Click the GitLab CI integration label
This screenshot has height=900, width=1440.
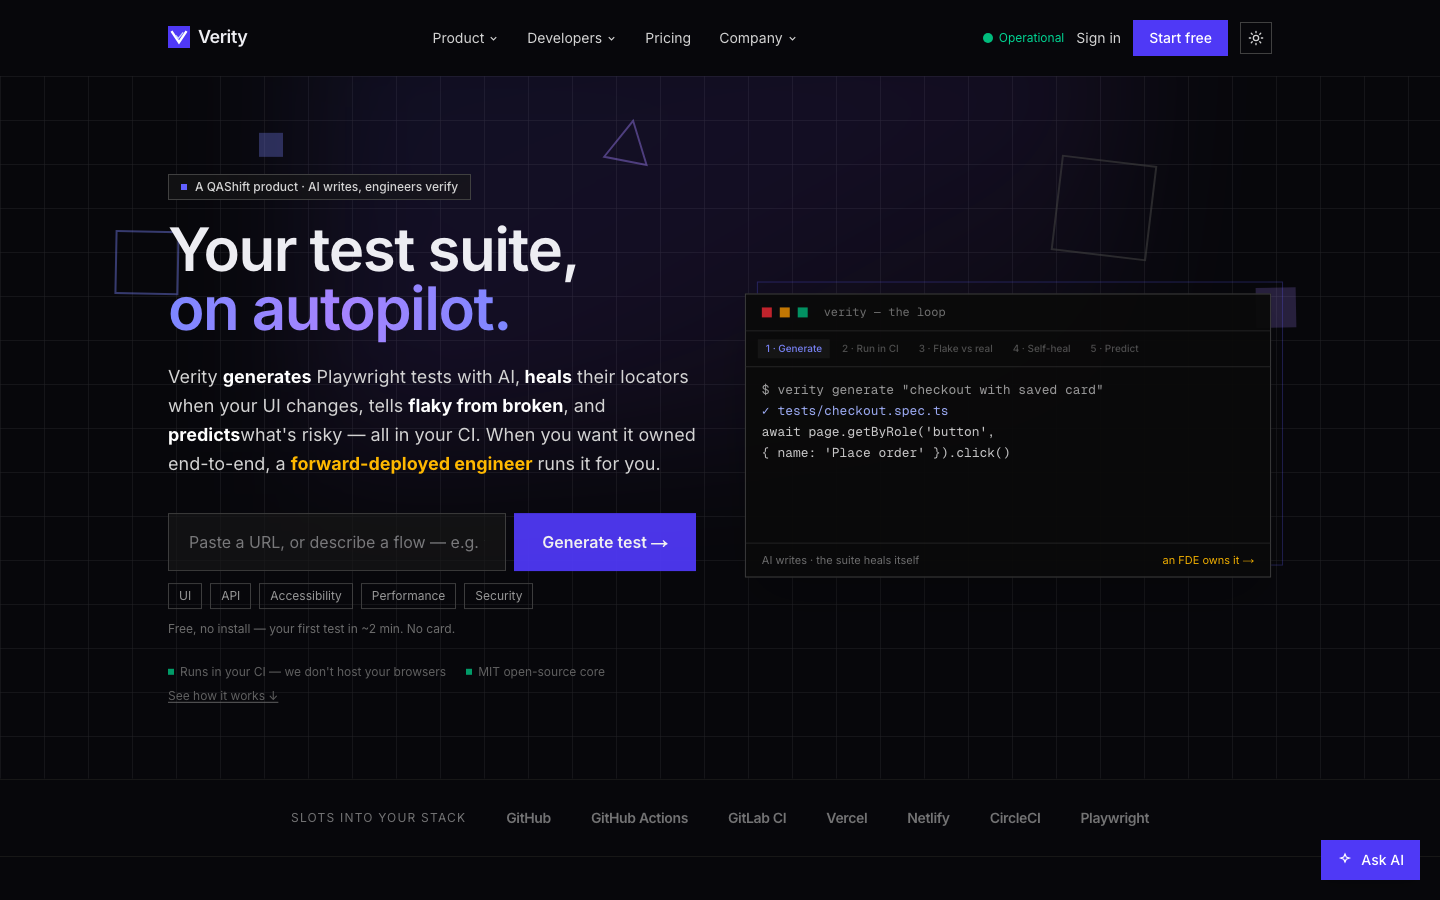point(757,818)
